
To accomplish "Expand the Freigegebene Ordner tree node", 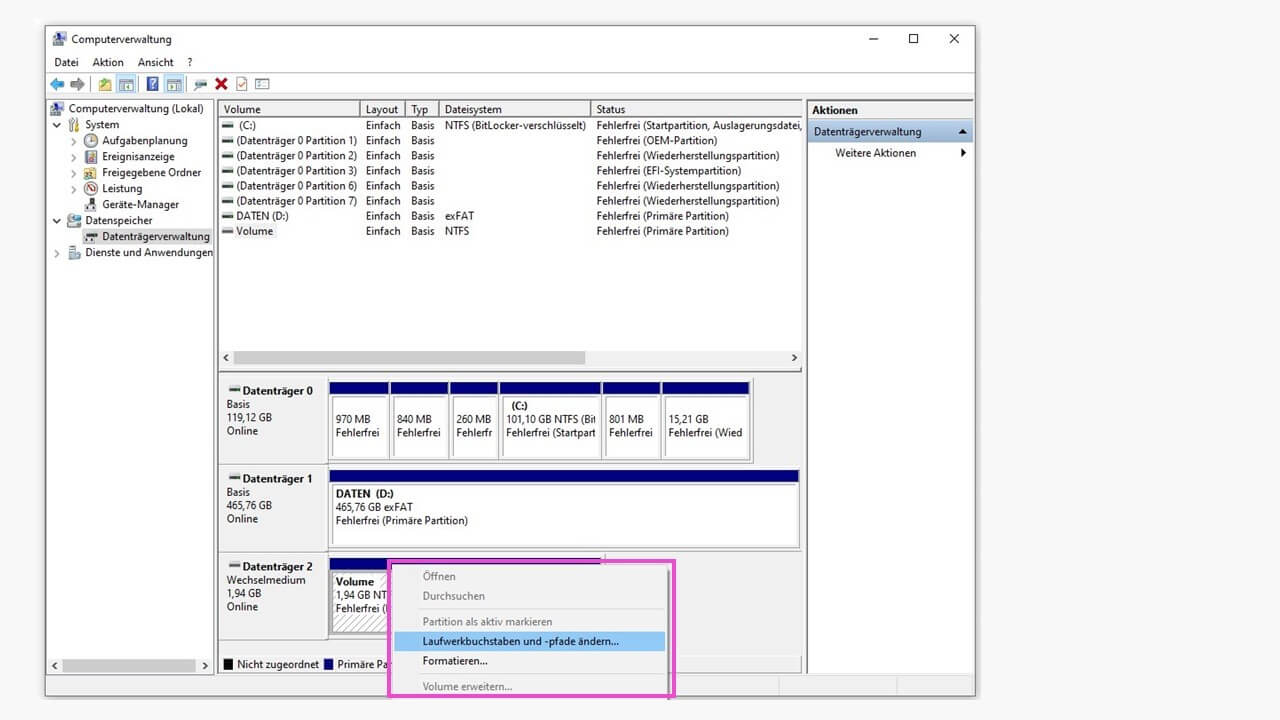I will [73, 173].
